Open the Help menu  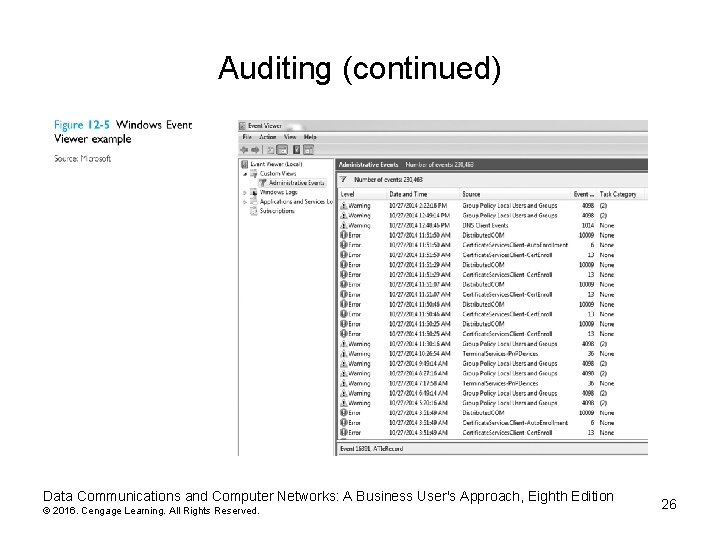click(310, 137)
